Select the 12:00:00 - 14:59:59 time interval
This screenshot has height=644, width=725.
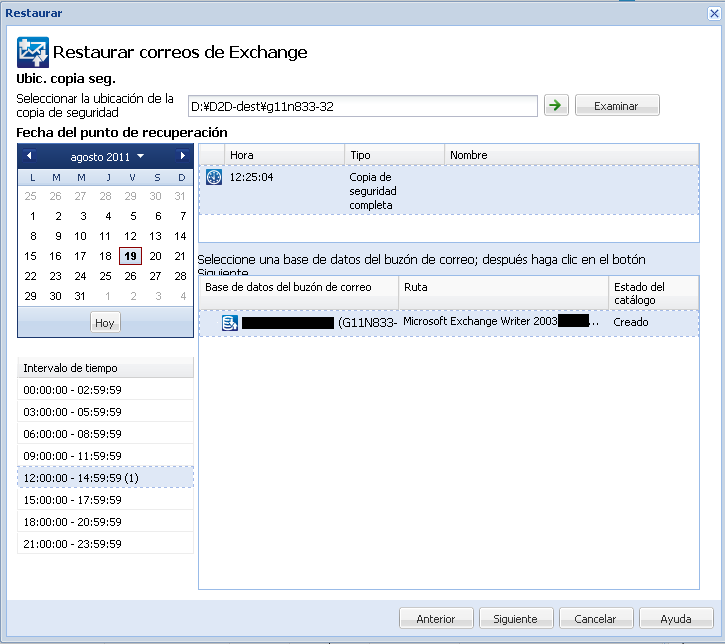tap(105, 477)
